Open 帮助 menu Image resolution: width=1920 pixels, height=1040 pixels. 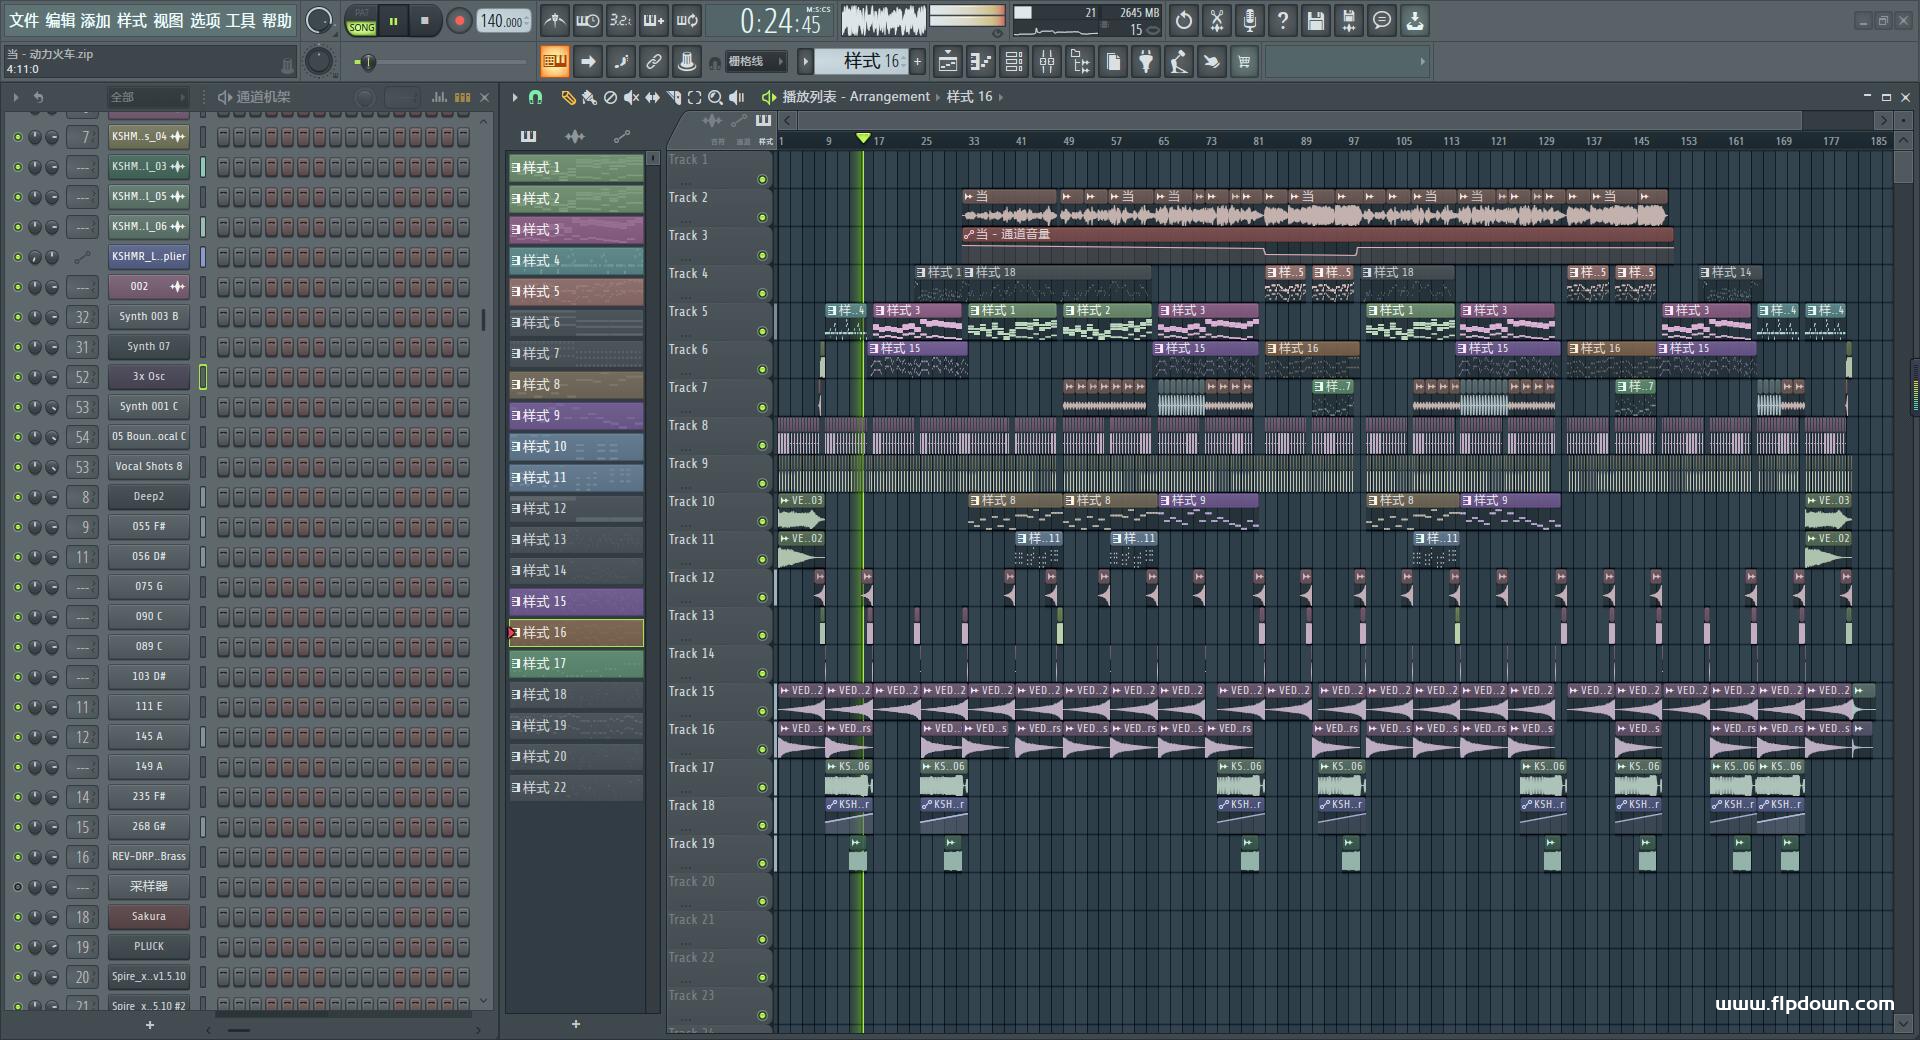[277, 21]
